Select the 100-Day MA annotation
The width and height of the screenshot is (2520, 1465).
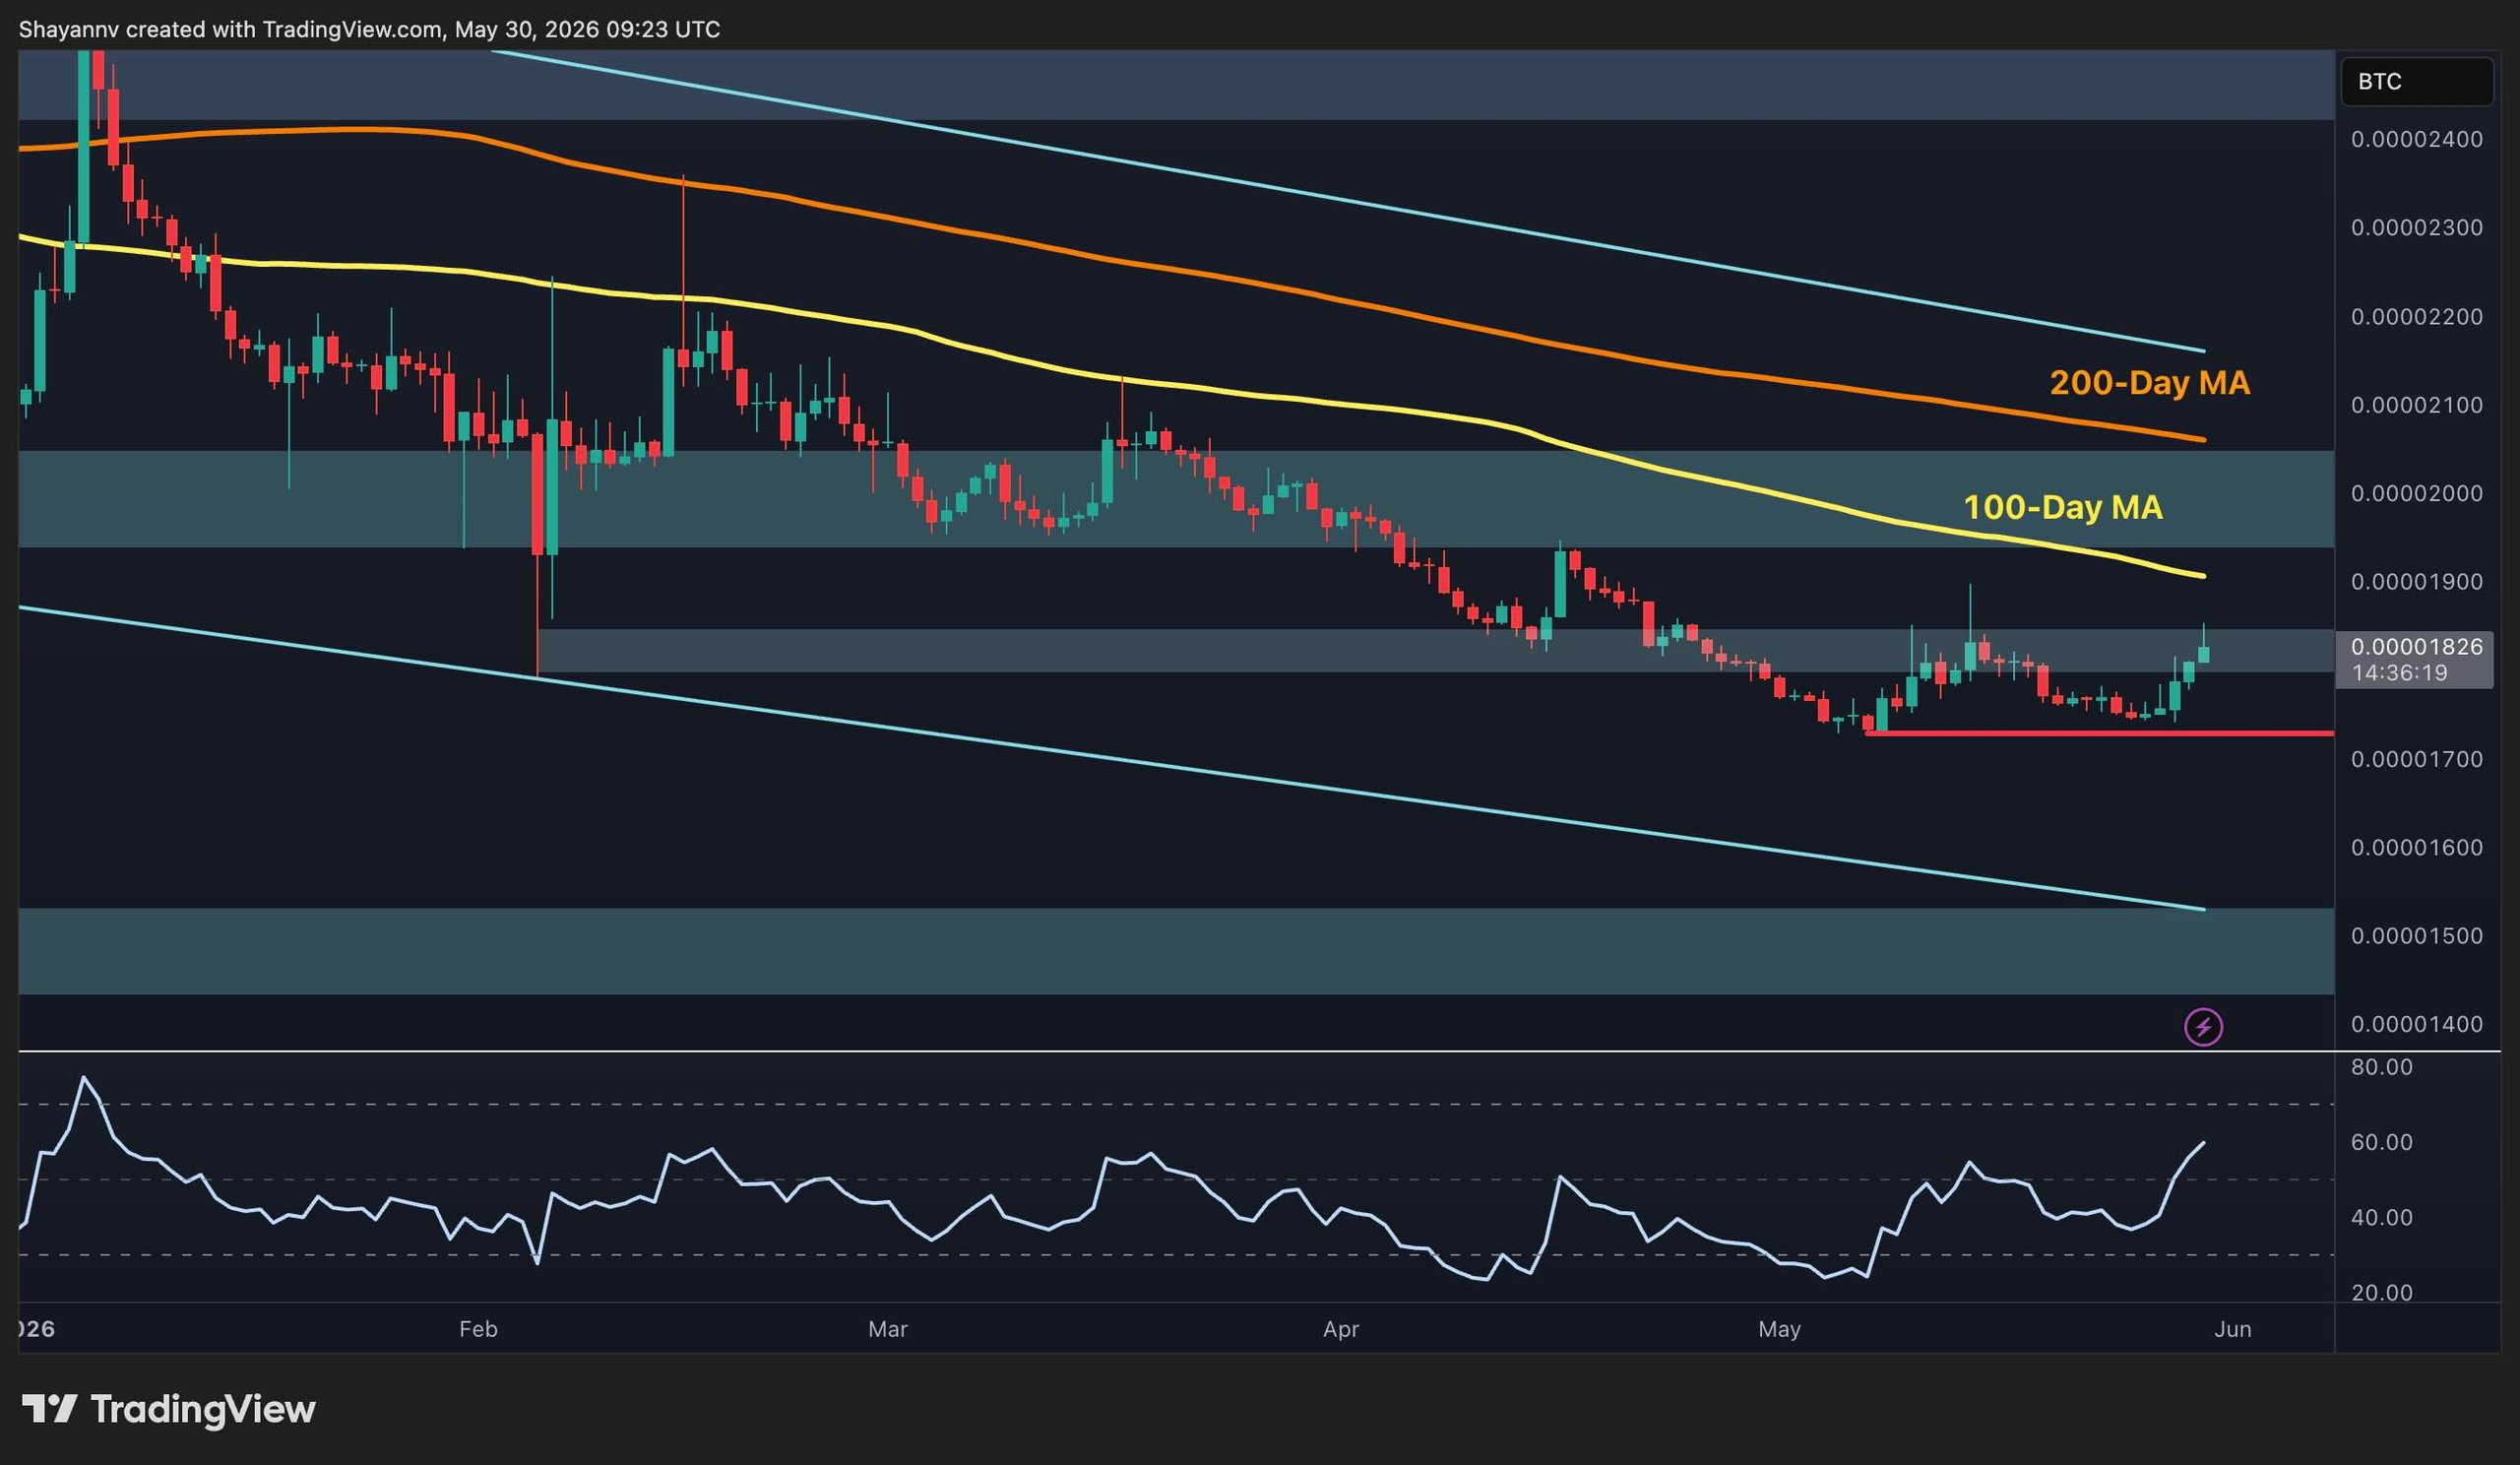pos(2062,507)
